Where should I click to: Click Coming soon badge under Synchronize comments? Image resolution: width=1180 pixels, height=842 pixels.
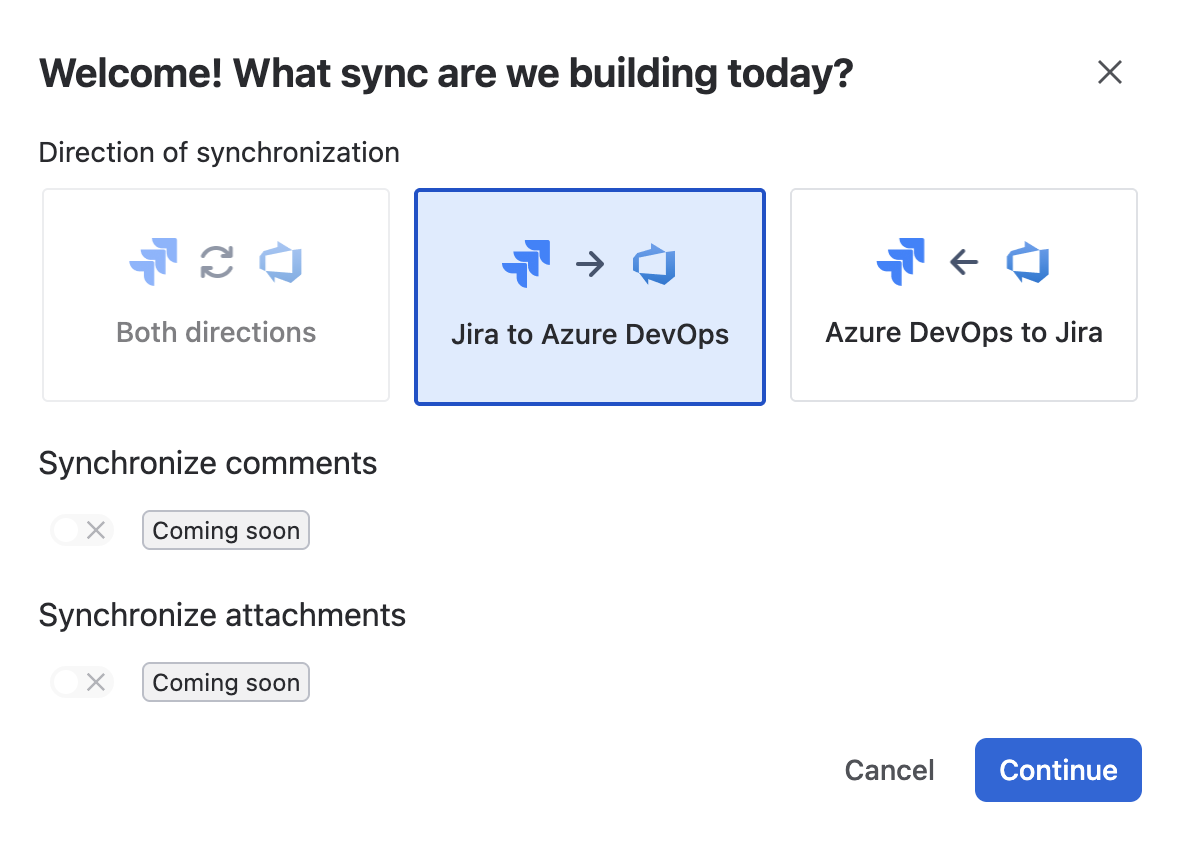[x=226, y=530]
